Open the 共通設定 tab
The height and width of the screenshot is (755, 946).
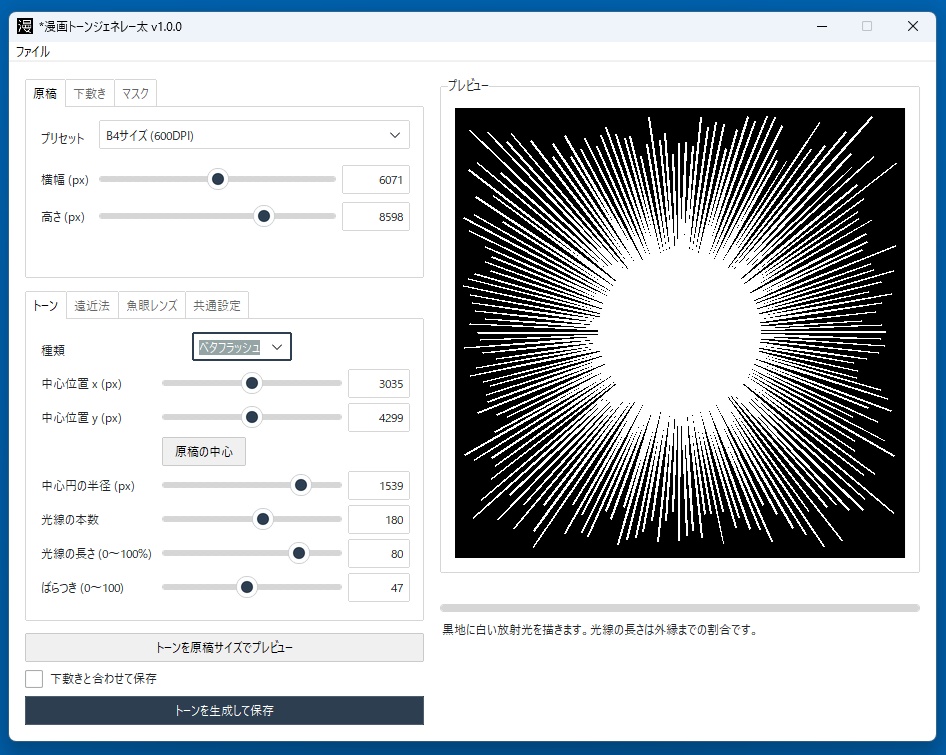click(217, 305)
